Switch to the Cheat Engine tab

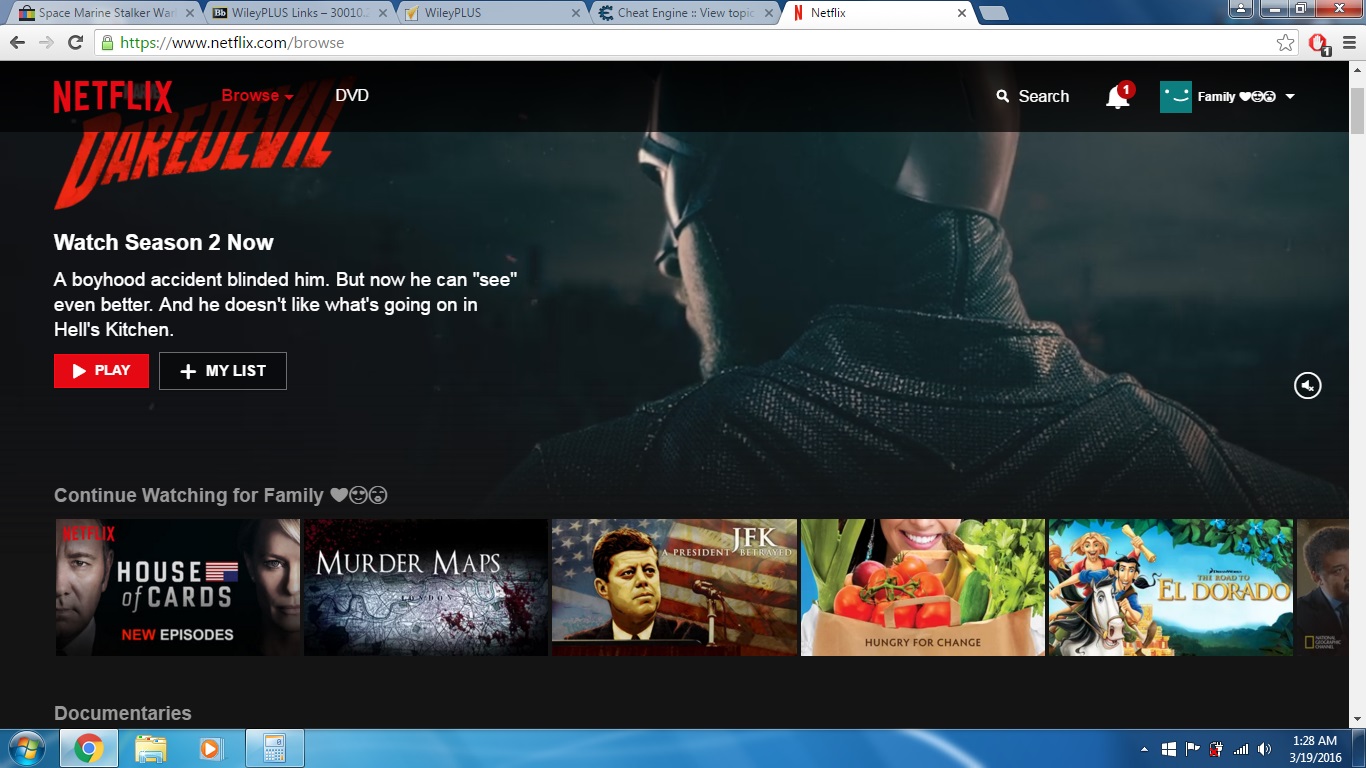tap(685, 13)
